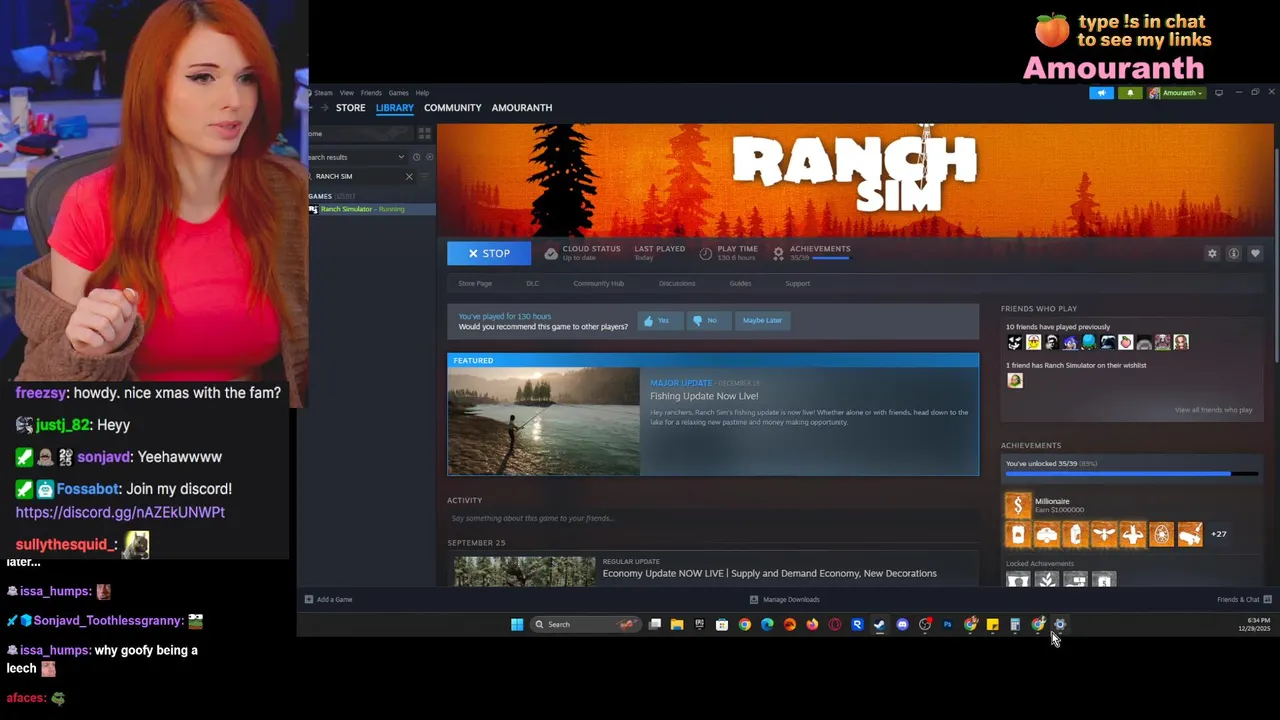Open the Steam page scrollbar
This screenshot has width=1280, height=720.
click(1276, 255)
